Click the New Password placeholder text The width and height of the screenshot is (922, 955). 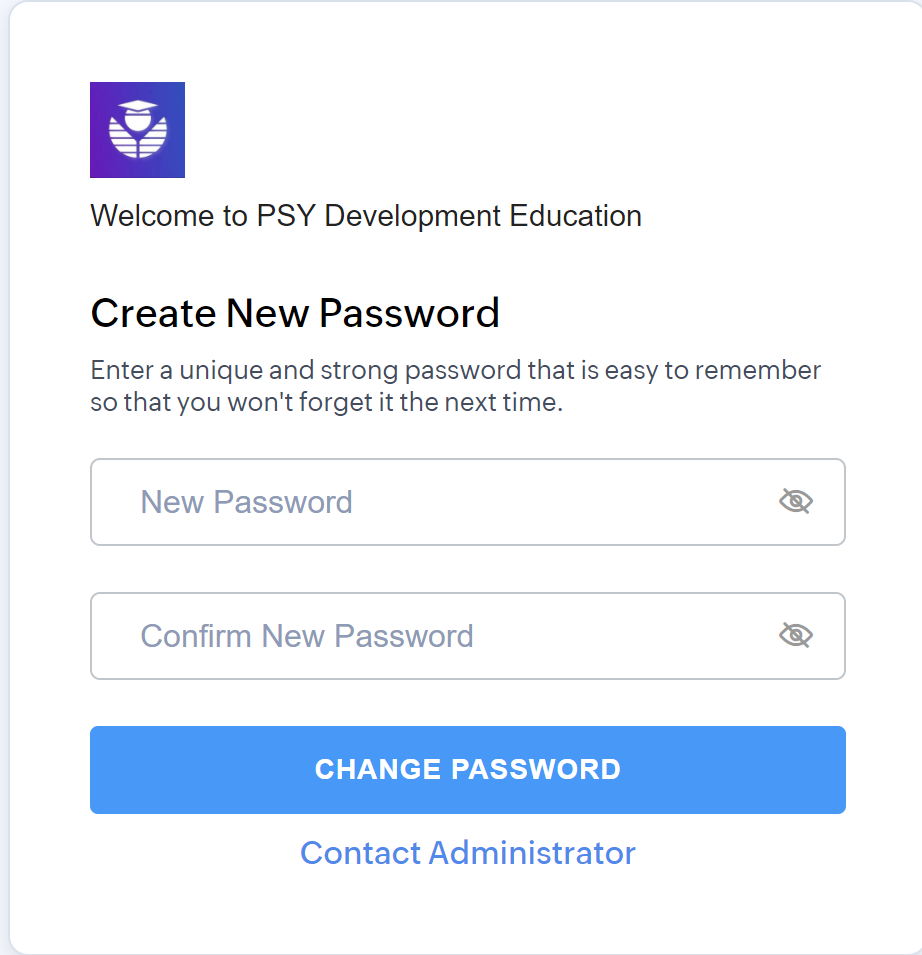coord(247,502)
